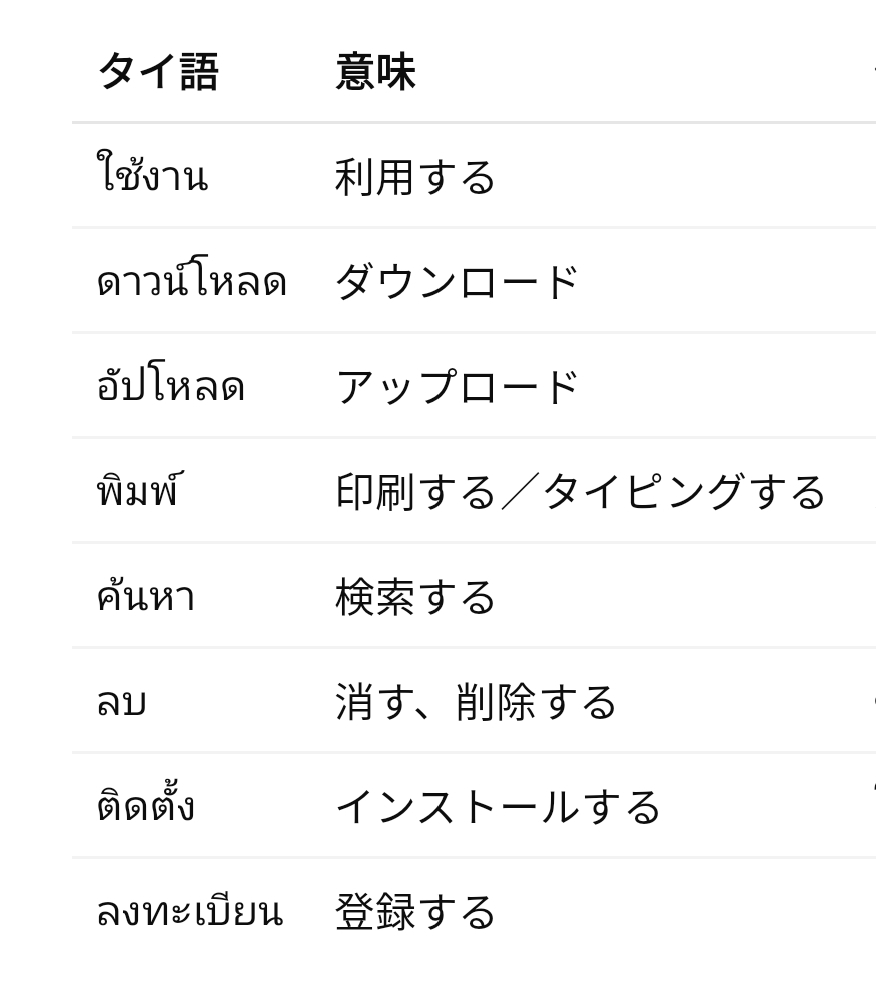Click the meaning アップロード
Image resolution: width=876 pixels, height=1004 pixels.
click(457, 387)
